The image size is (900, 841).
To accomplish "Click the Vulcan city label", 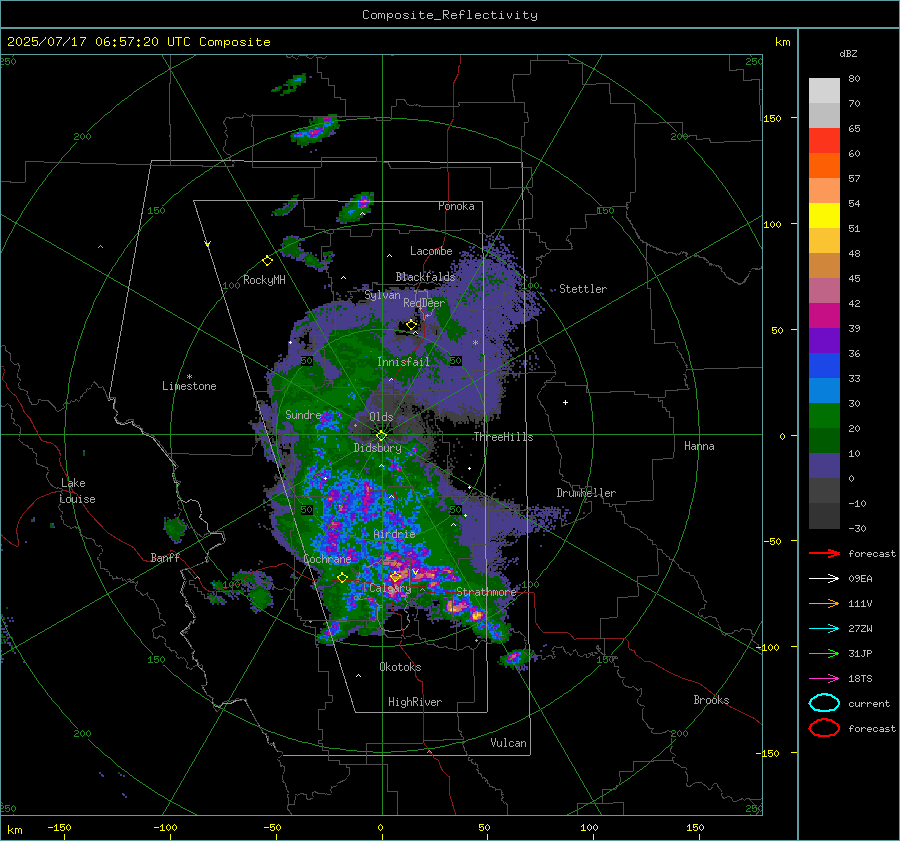I will click(508, 743).
